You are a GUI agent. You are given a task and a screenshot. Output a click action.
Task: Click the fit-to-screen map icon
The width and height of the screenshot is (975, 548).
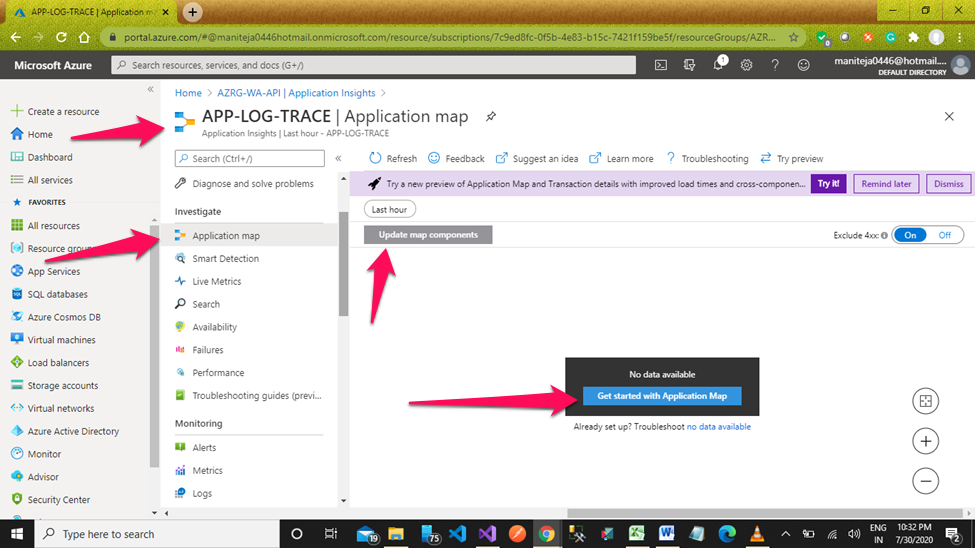[x=925, y=401]
